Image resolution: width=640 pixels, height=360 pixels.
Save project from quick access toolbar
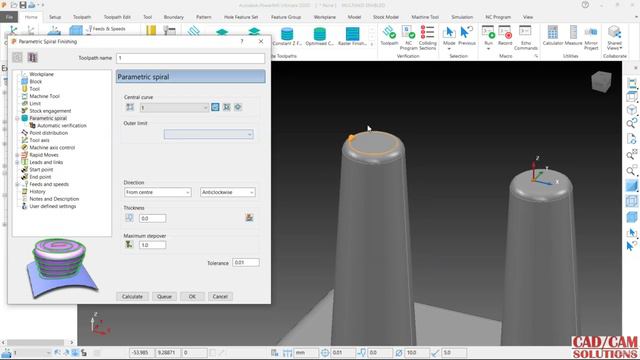23,5
